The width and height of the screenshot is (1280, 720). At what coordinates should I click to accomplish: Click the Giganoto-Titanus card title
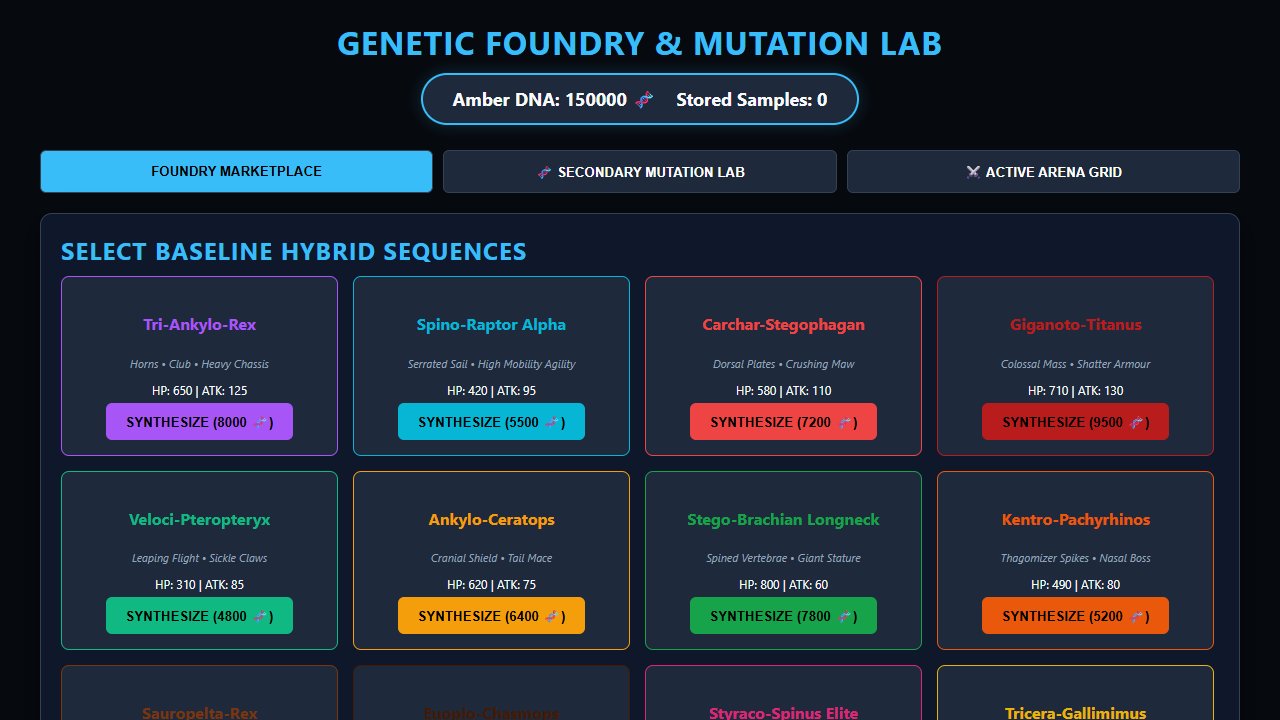(1075, 325)
